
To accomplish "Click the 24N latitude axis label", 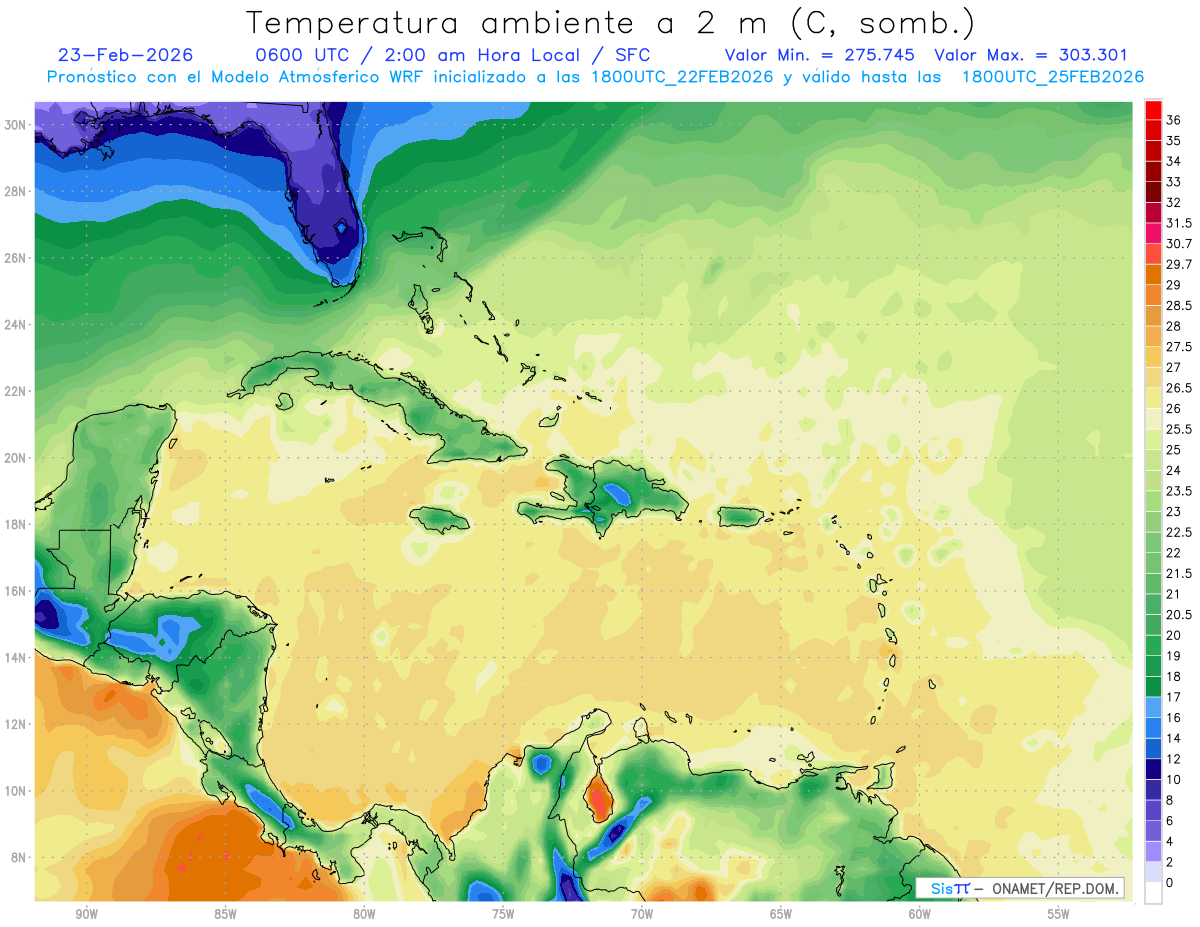I will 16,325.
